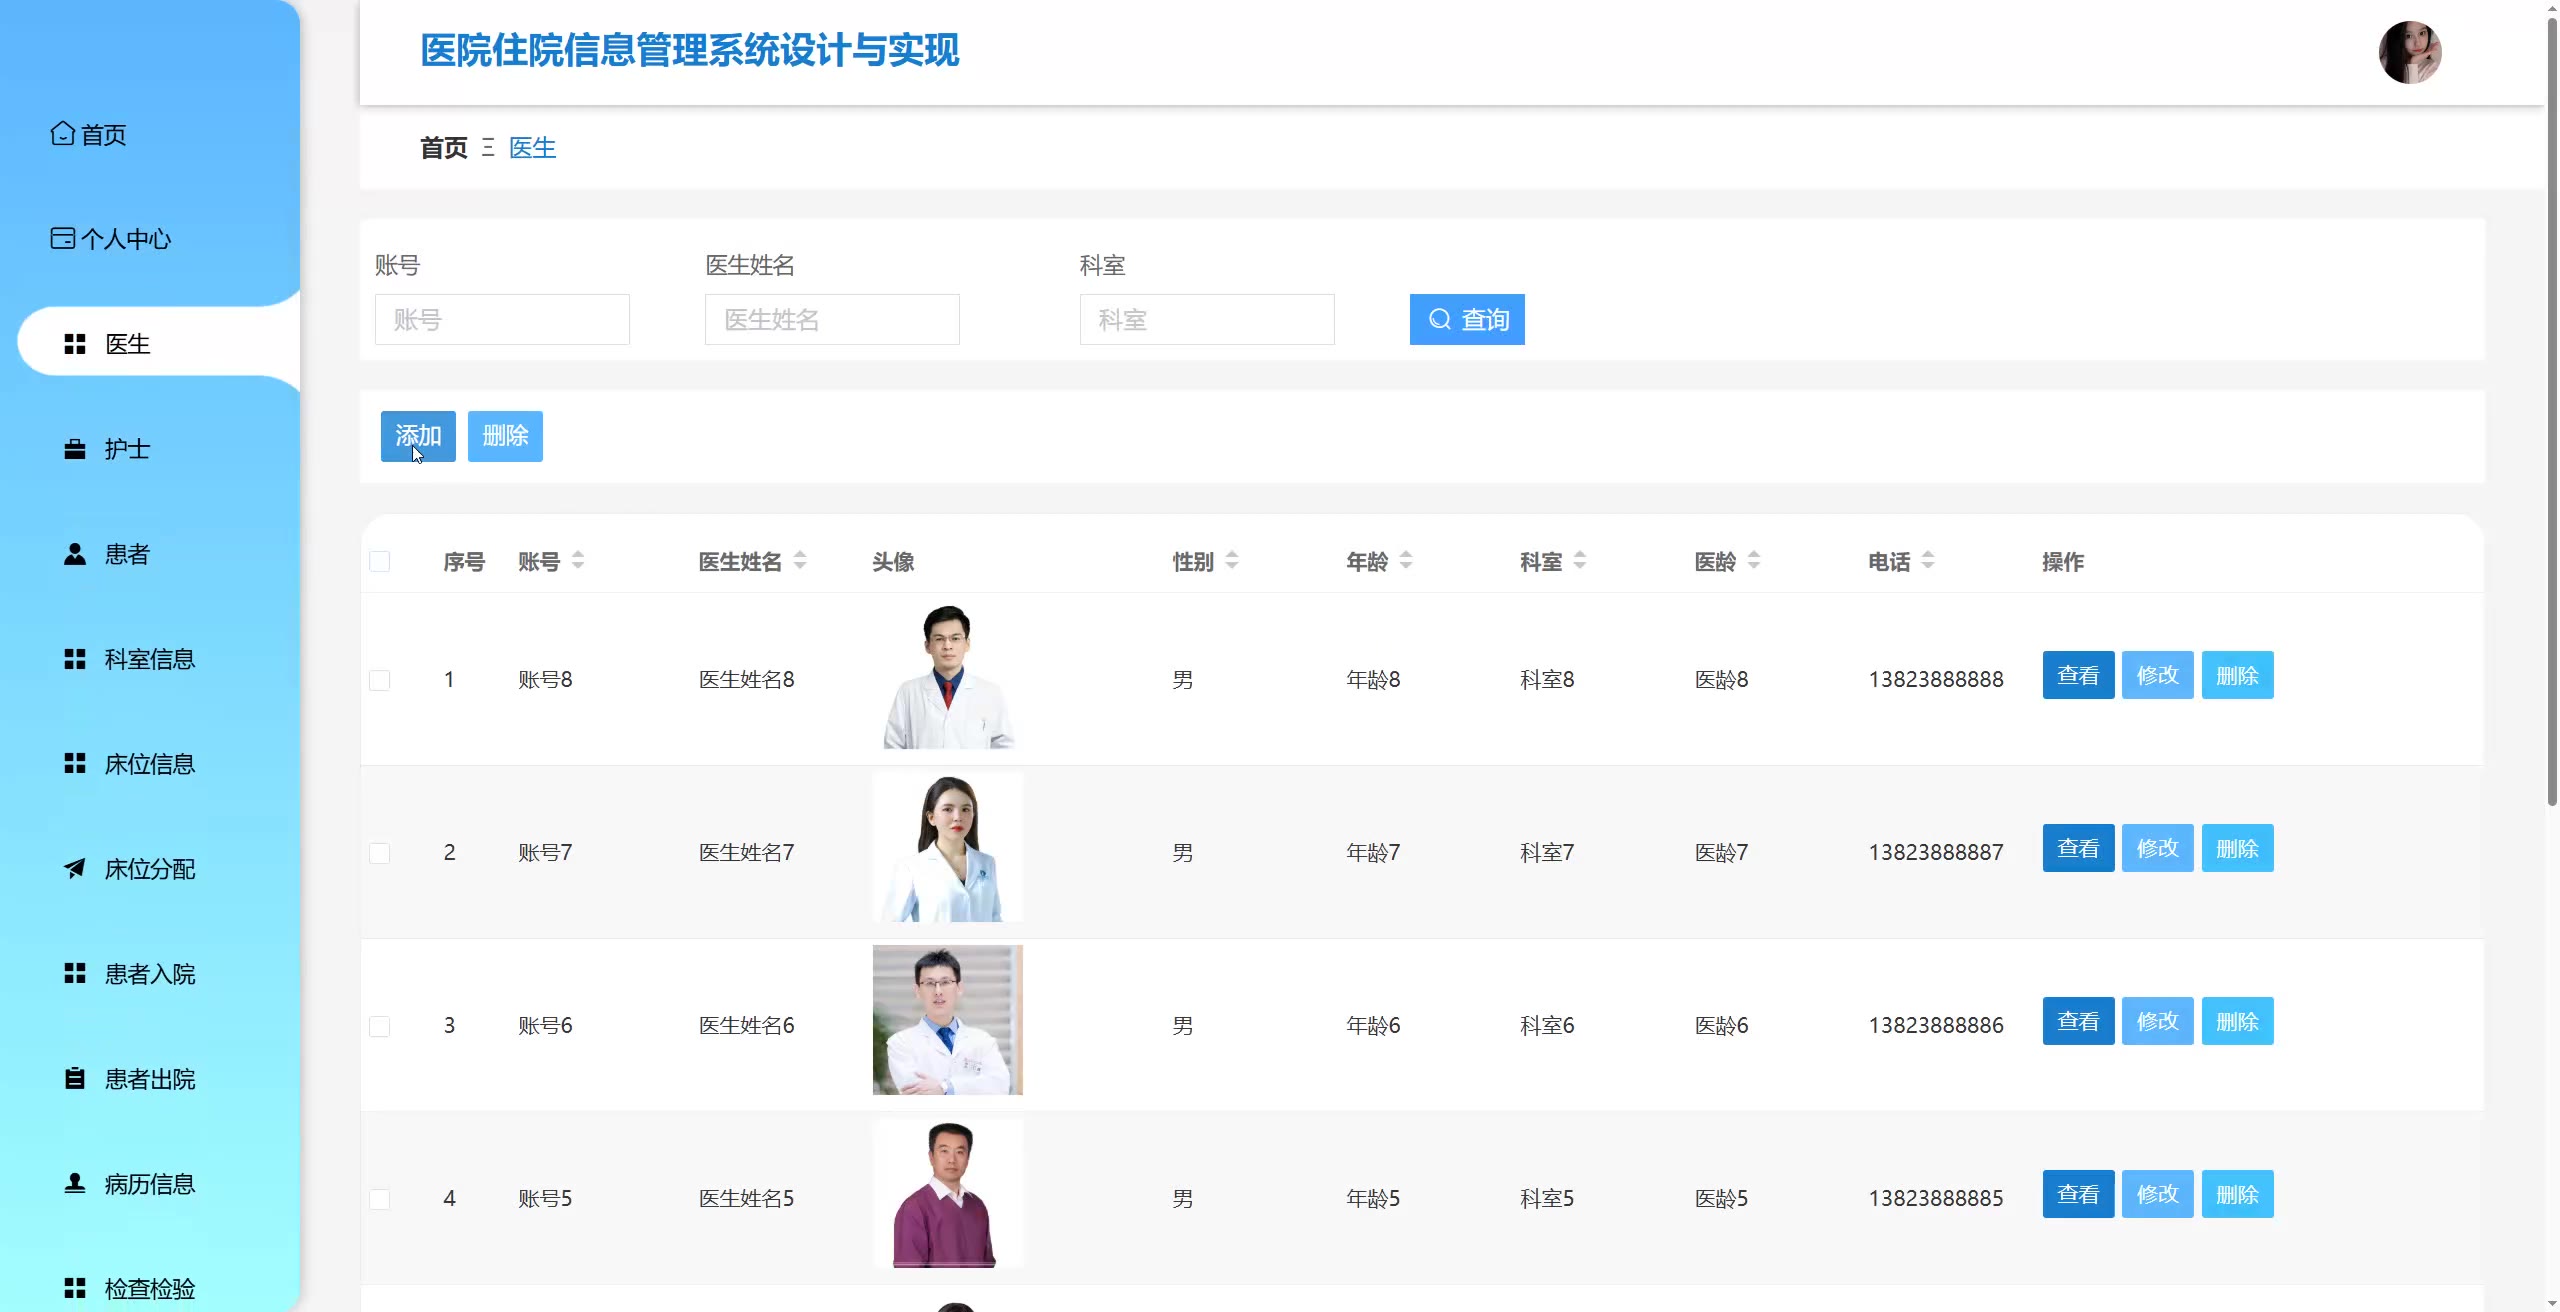Open the 科室信息 sidebar menu item
This screenshot has width=2560, height=1312.
pyautogui.click(x=150, y=659)
